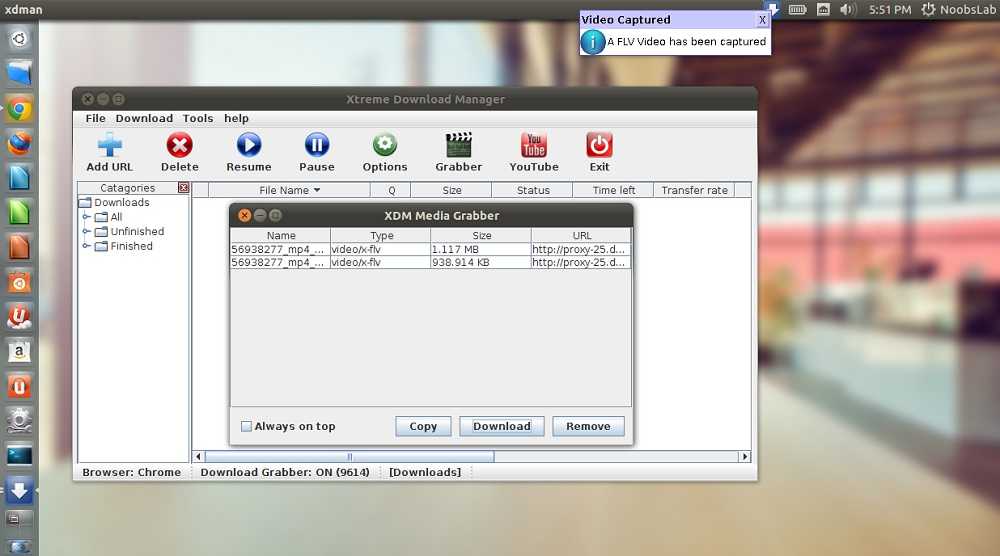
Task: Open LibreOffice Calc dock icon
Action: (19, 212)
